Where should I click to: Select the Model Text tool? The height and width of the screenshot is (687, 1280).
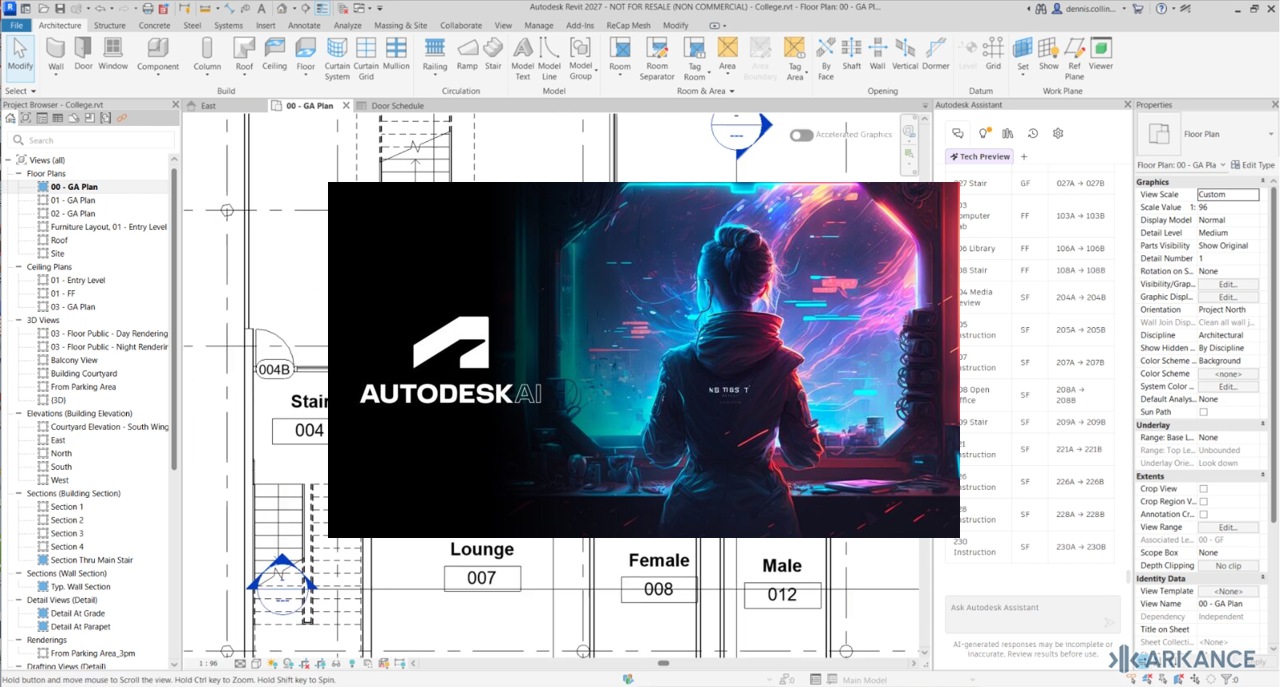[523, 58]
